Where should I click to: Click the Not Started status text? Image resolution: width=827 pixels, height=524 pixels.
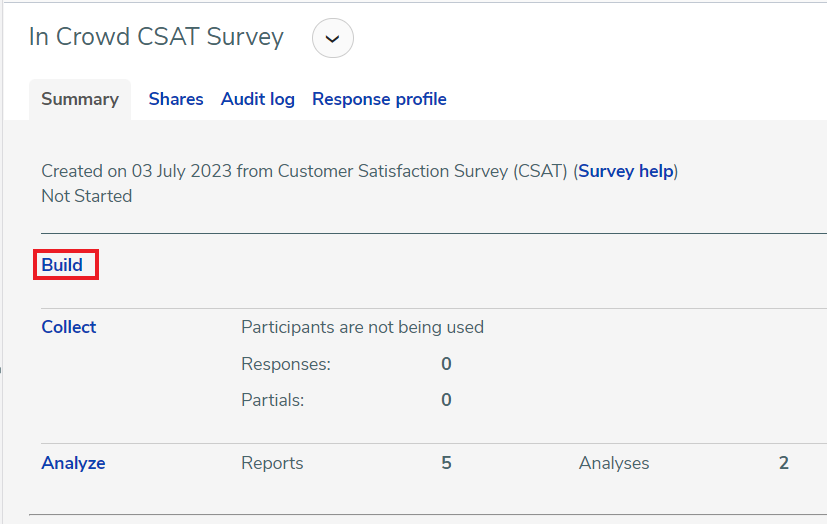(87, 196)
